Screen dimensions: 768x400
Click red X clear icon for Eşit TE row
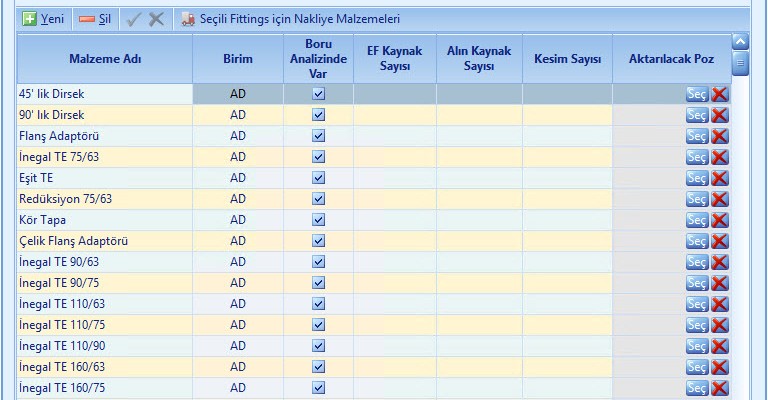click(719, 178)
